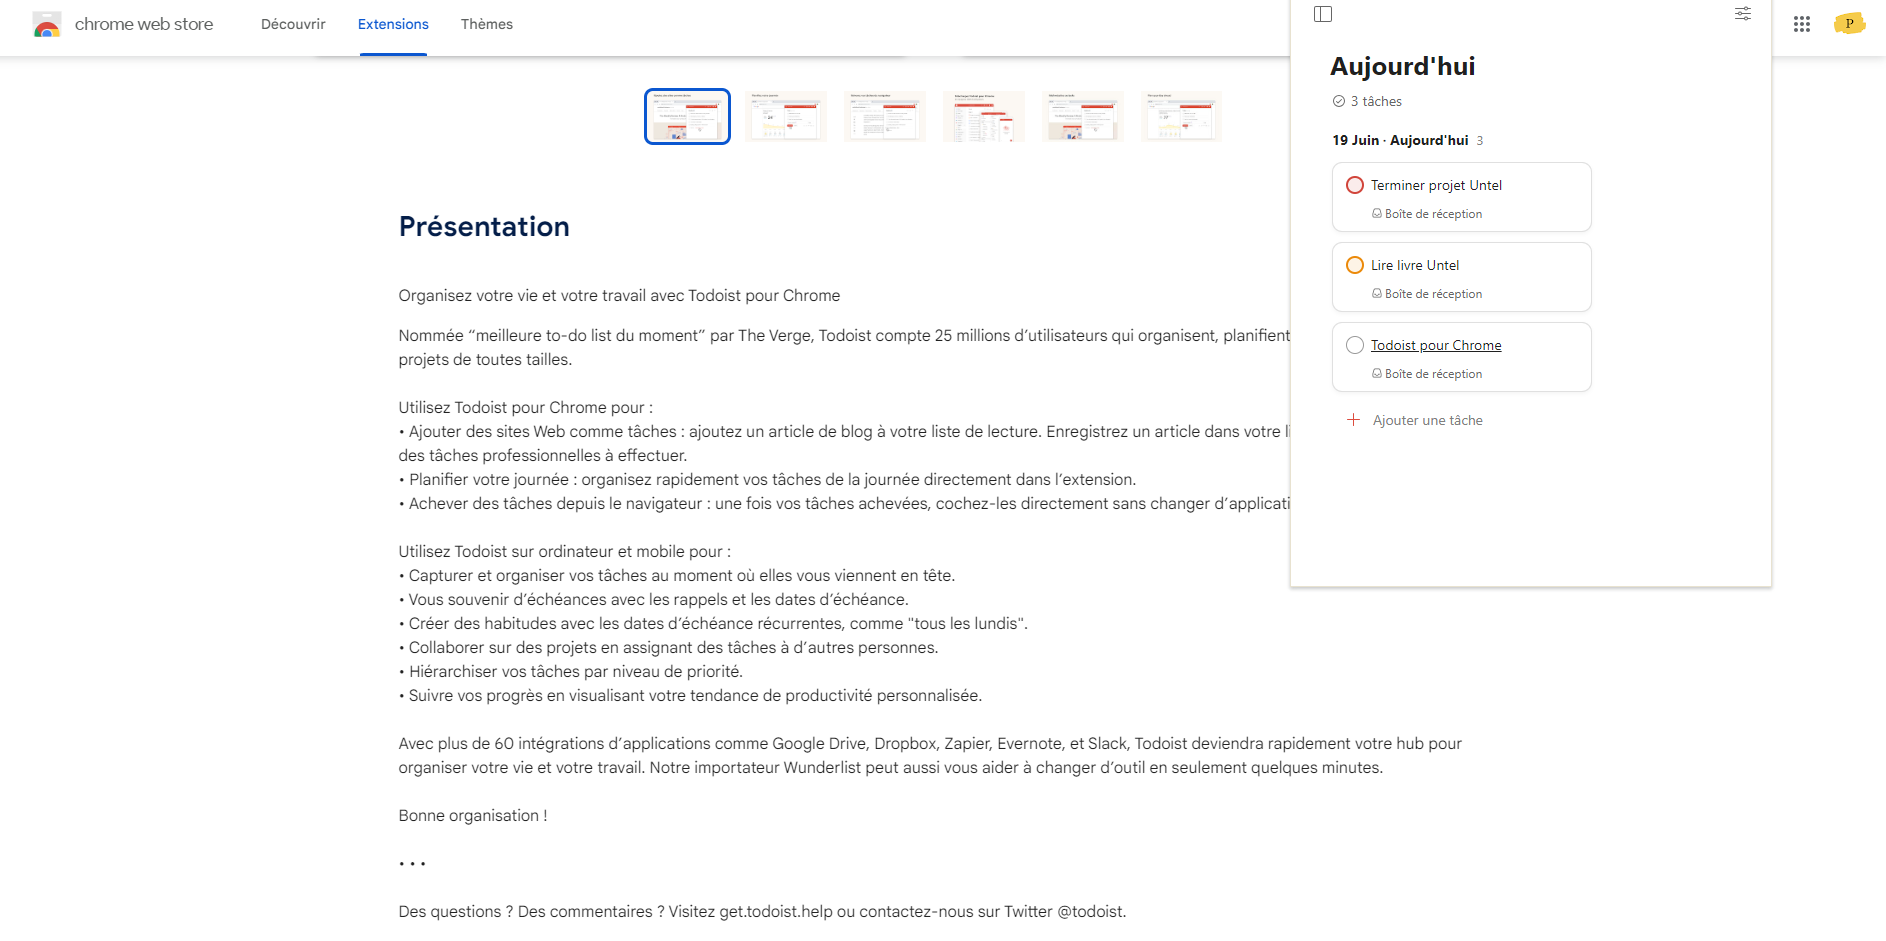Click the sidebar panel icon in Todoist
The height and width of the screenshot is (941, 1886).
(x=1323, y=14)
